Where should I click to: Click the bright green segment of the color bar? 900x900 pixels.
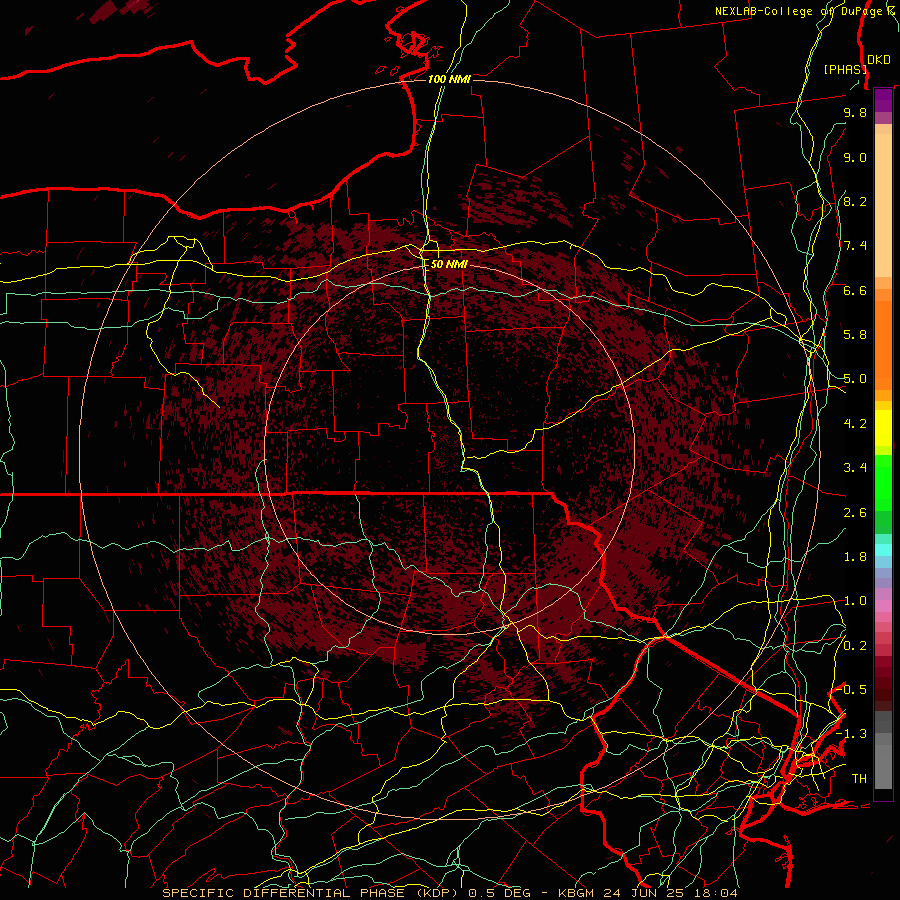883,482
